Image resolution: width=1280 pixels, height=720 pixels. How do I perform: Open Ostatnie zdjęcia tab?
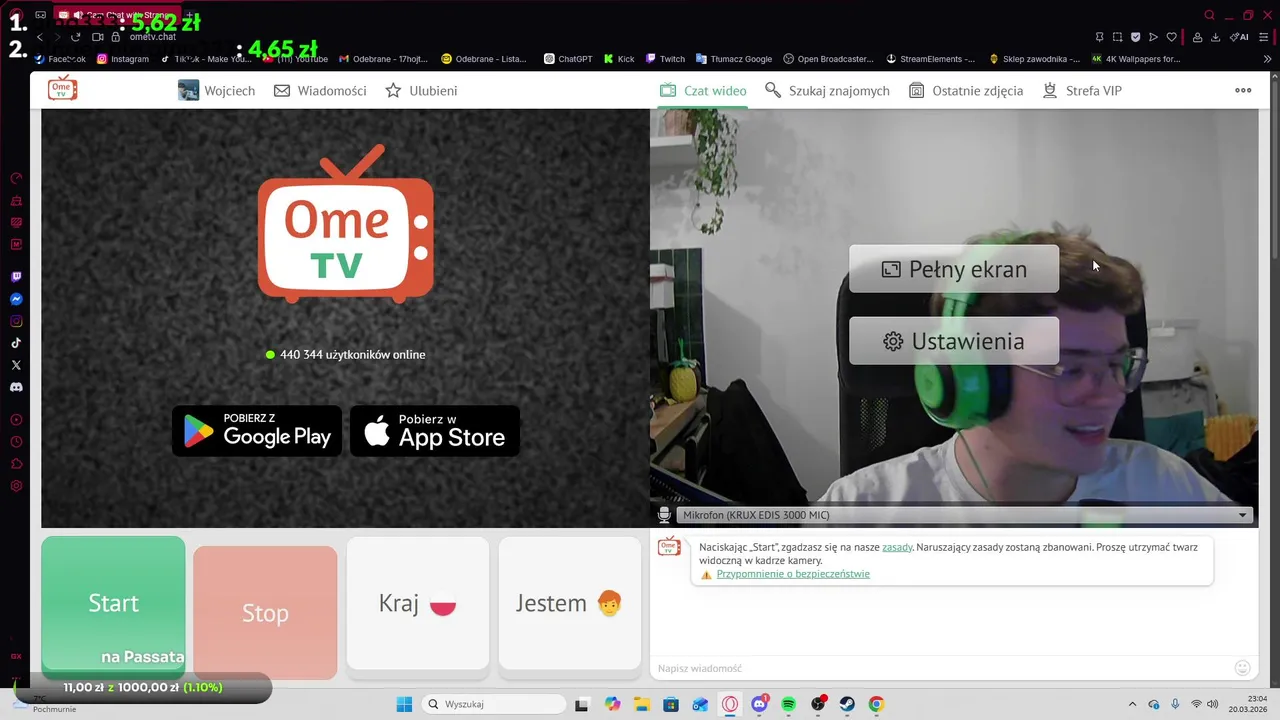966,91
